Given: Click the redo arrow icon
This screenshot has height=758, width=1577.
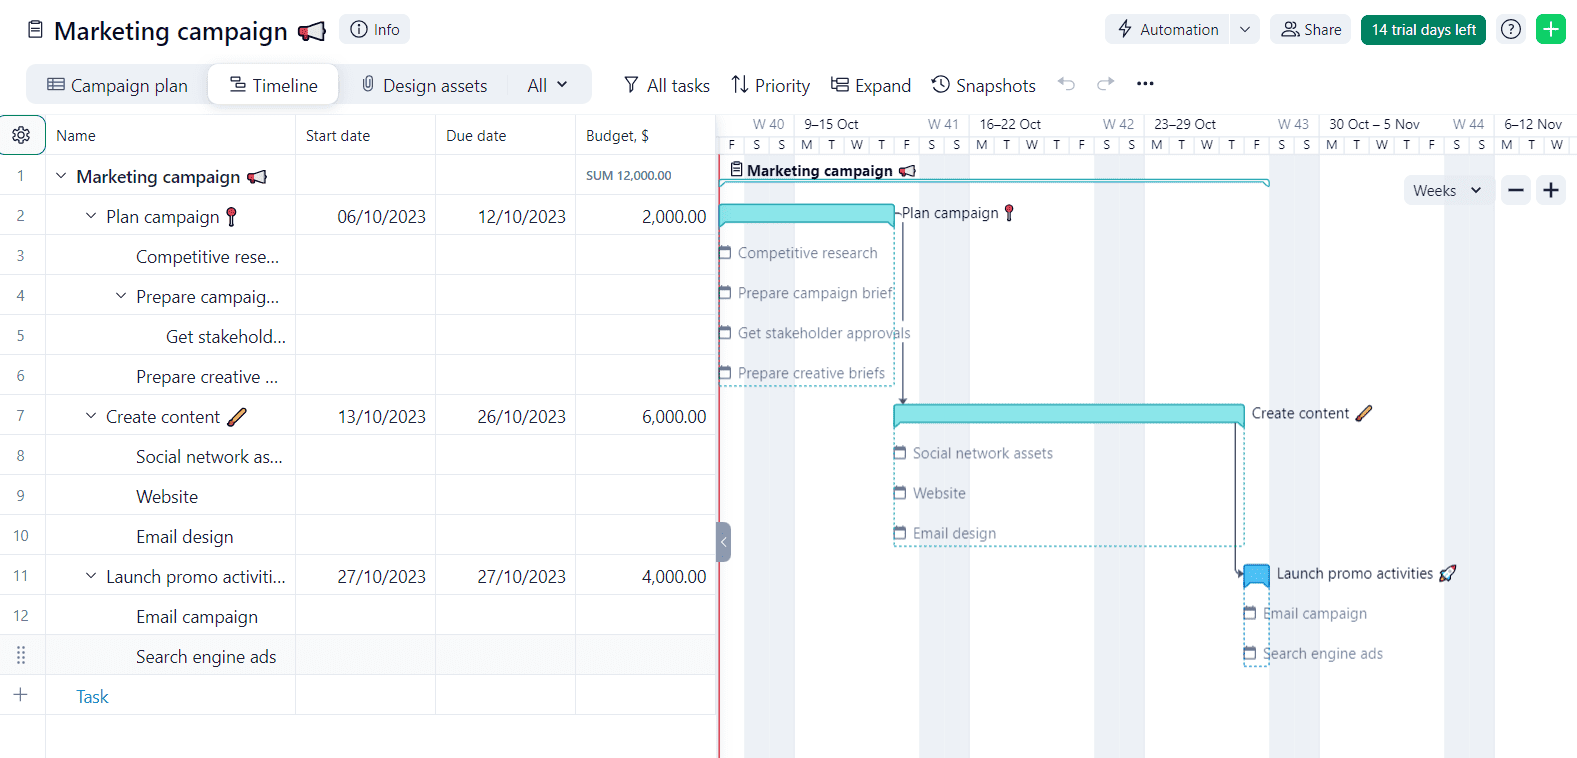Looking at the screenshot, I should [1105, 84].
